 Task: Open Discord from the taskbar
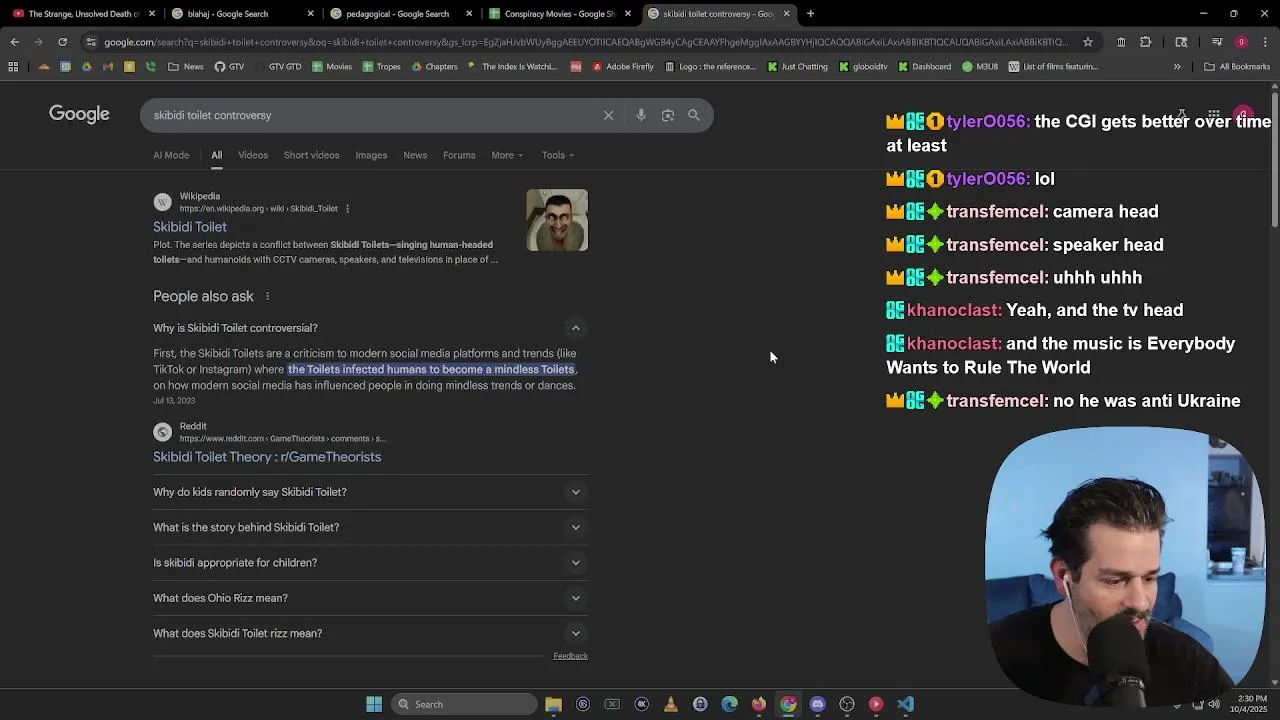pyautogui.click(x=817, y=704)
